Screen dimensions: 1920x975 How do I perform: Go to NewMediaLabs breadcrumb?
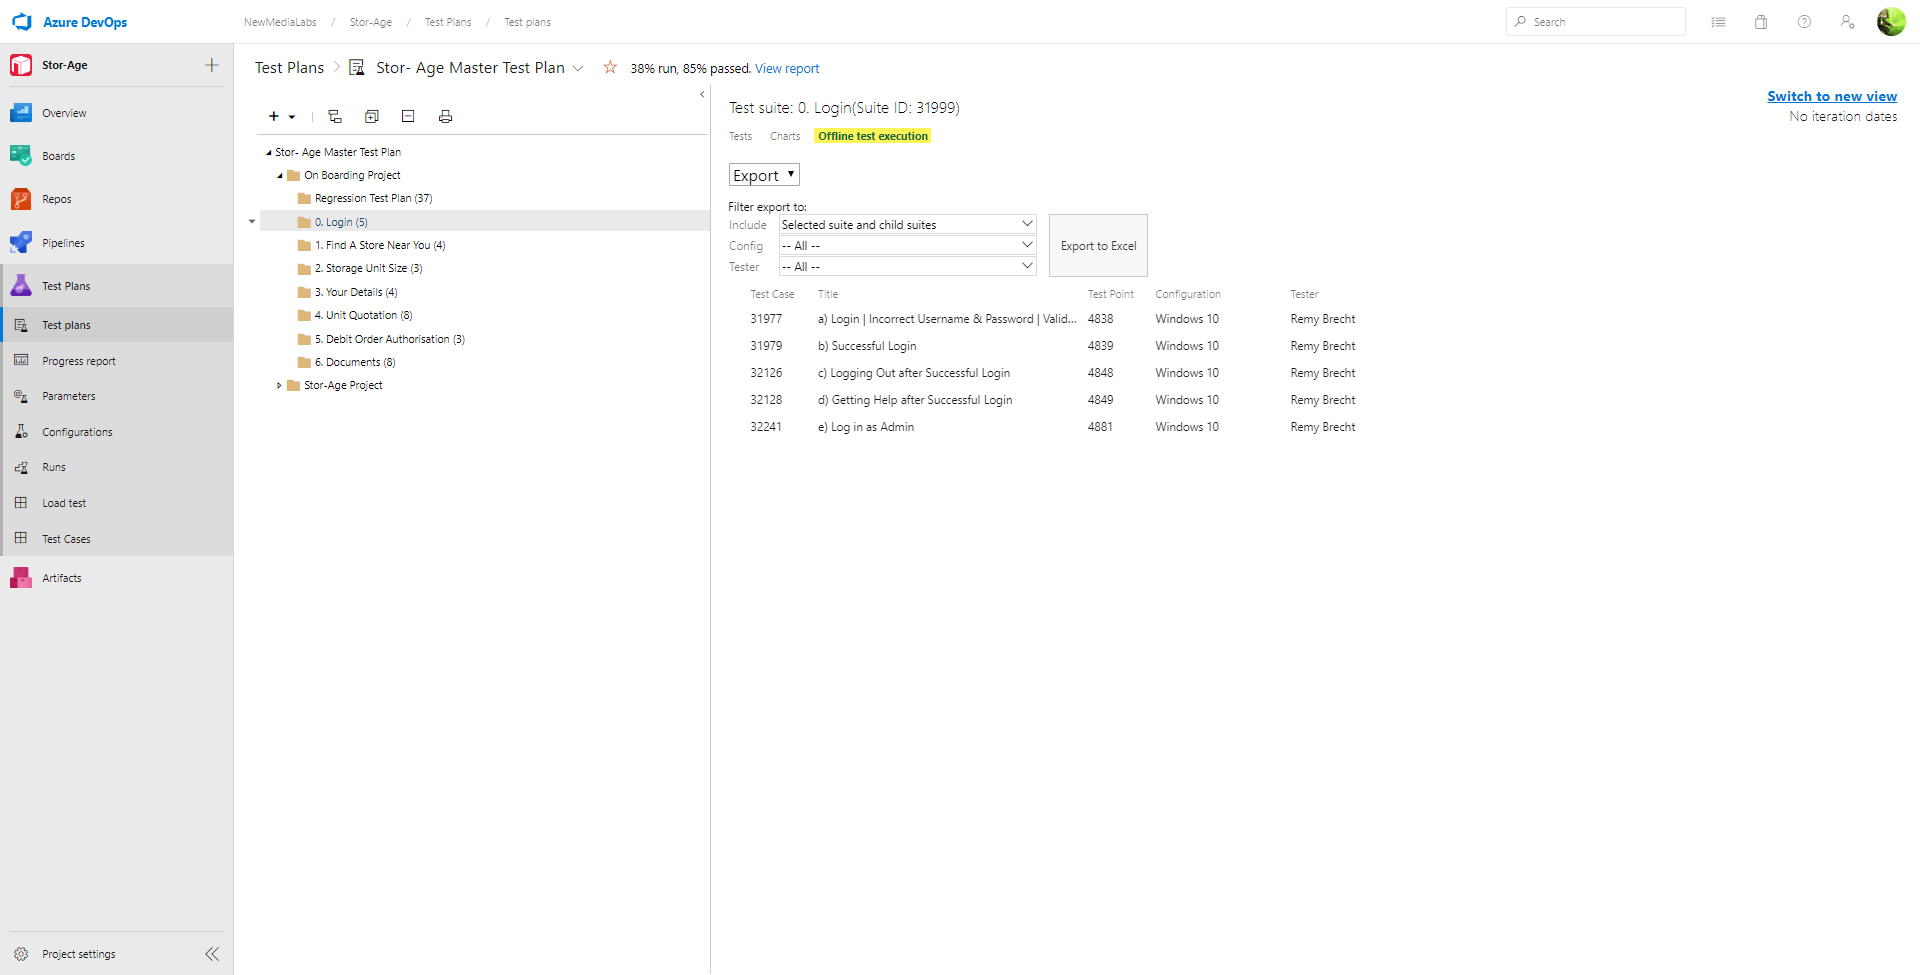pyautogui.click(x=280, y=22)
